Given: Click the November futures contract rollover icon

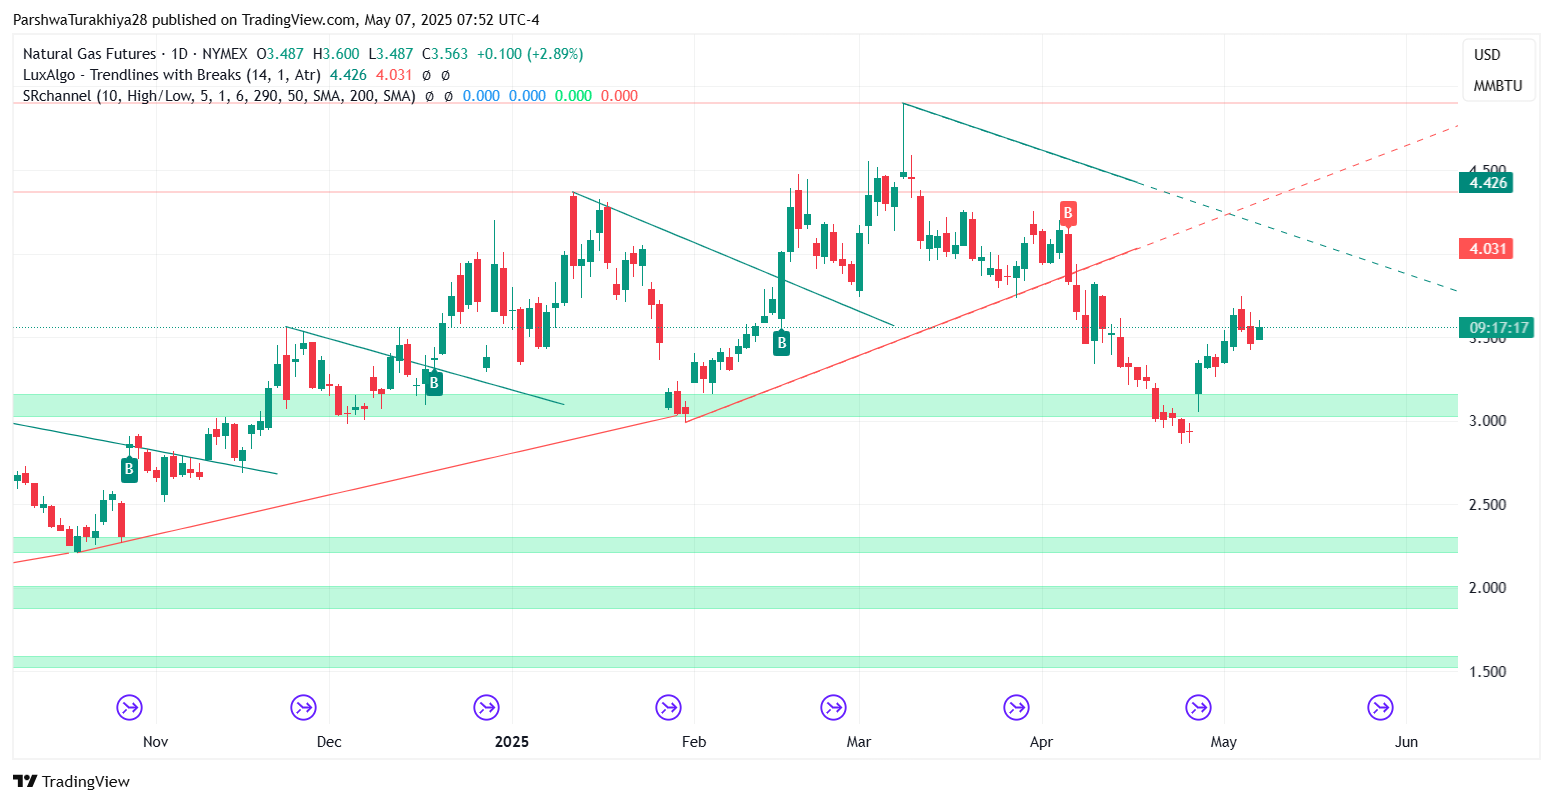Looking at the screenshot, I should point(129,708).
